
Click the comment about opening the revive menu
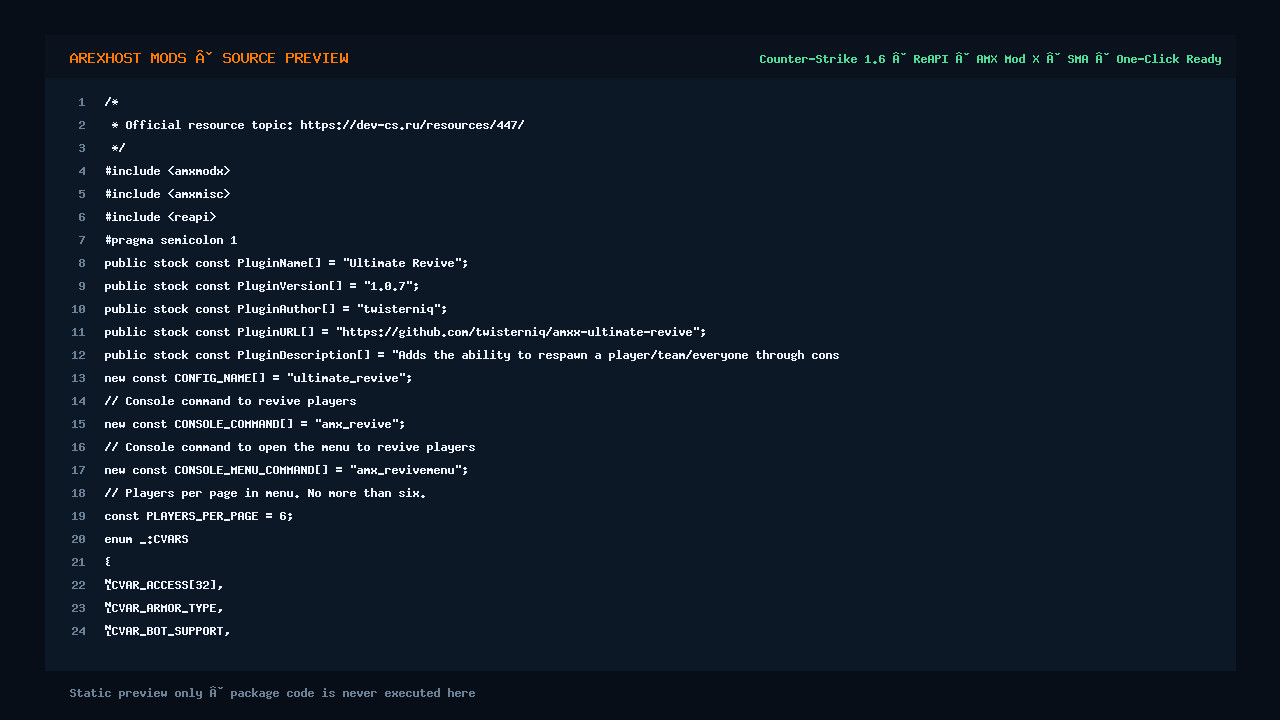click(290, 447)
